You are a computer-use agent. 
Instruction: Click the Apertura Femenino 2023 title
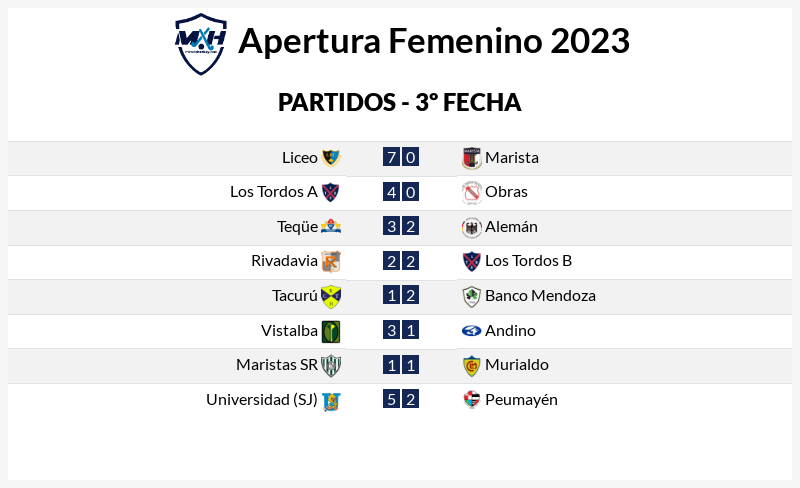[x=434, y=41]
